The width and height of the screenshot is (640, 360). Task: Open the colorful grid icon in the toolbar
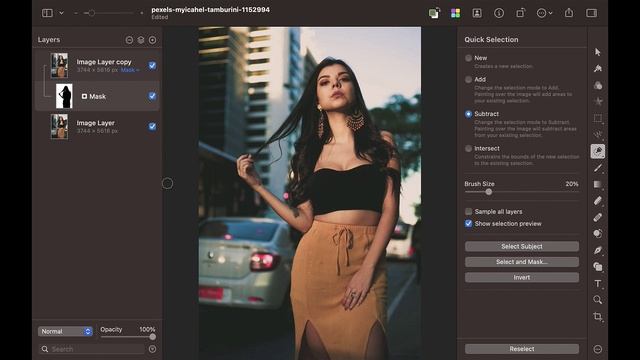click(456, 13)
